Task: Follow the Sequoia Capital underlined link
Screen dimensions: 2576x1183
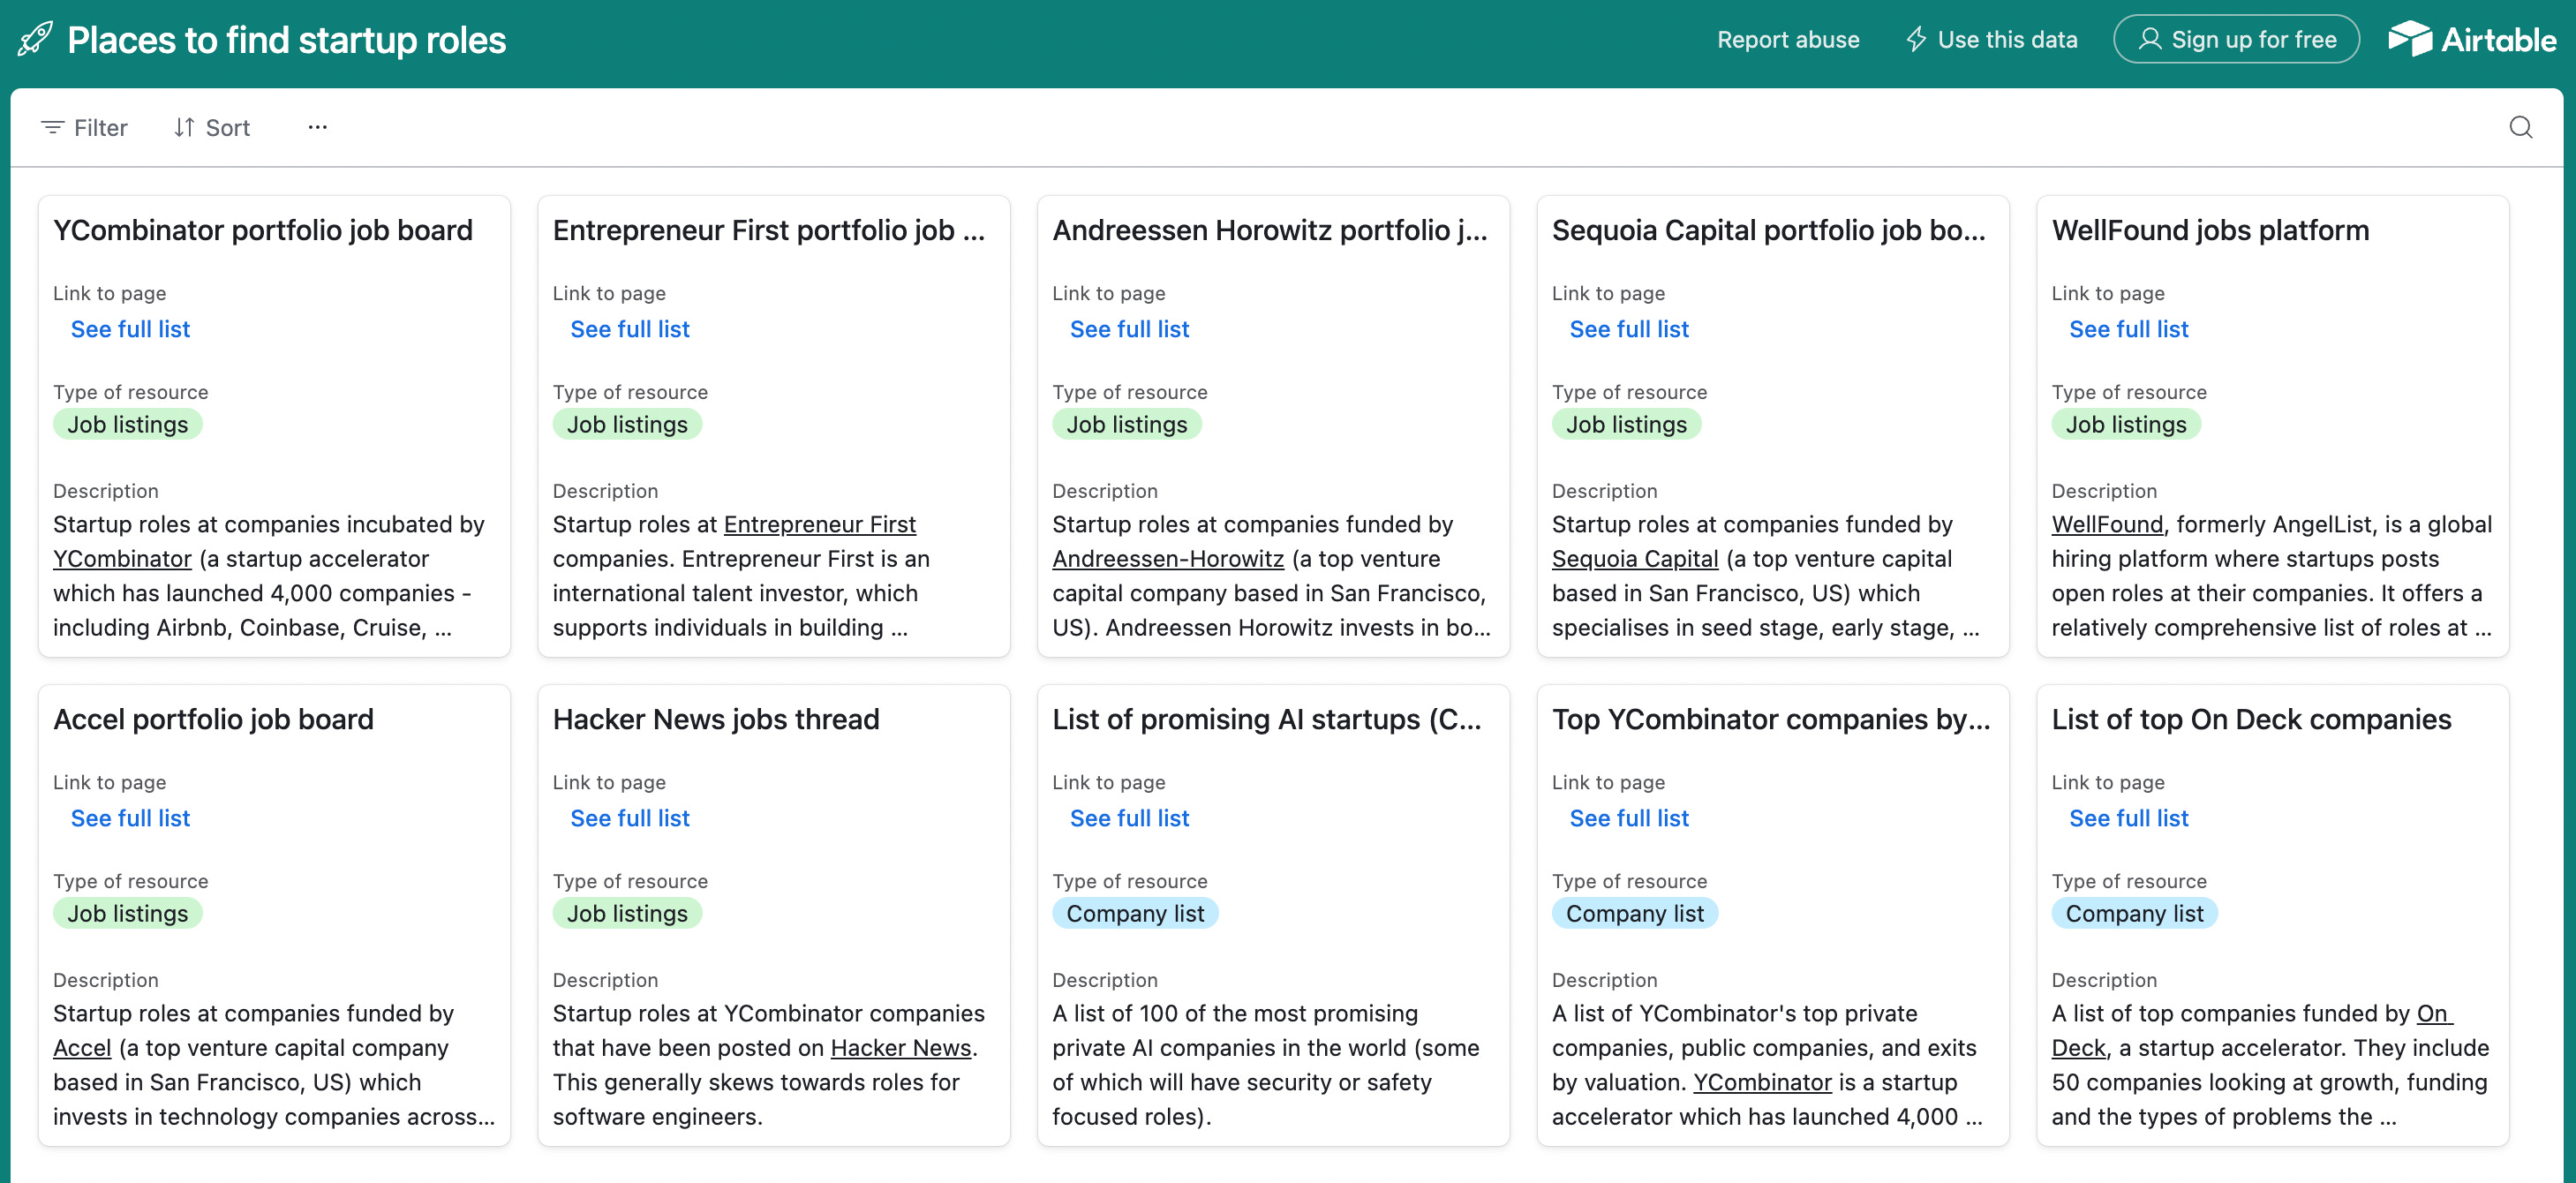Action: click(x=1634, y=558)
